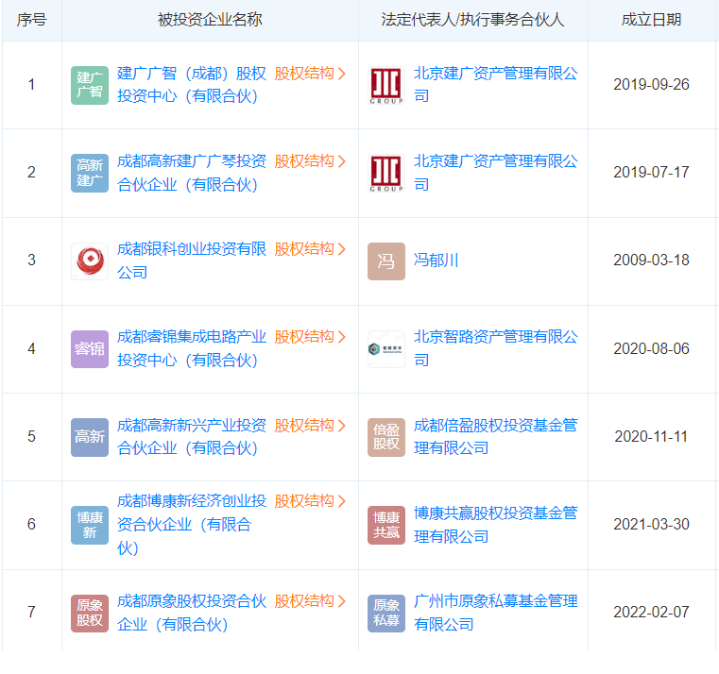This screenshot has height=674, width=719.
Task: Click the sequence number 1 cell
Action: point(31,84)
